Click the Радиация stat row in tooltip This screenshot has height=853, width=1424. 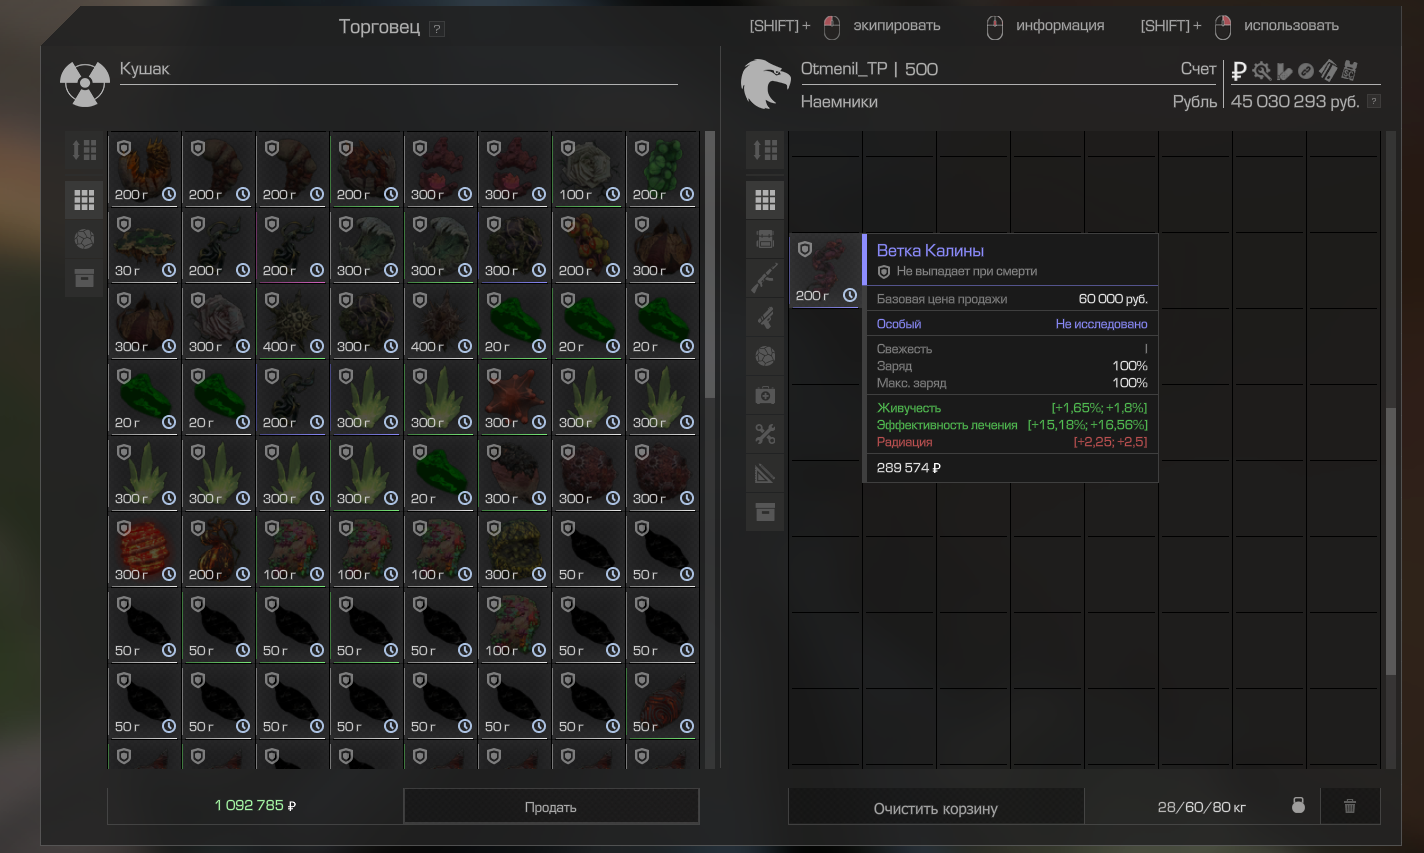click(x=1011, y=442)
